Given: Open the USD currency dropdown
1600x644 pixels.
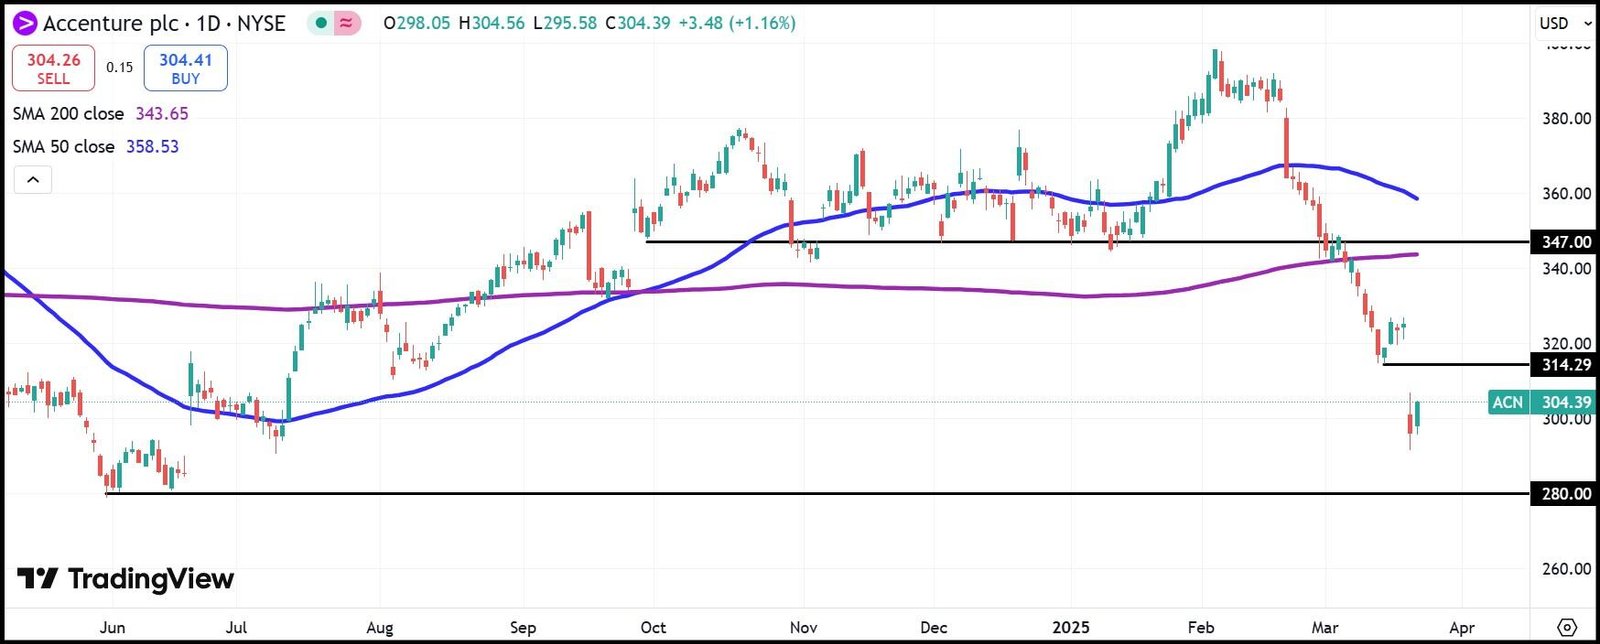Looking at the screenshot, I should click(1564, 23).
